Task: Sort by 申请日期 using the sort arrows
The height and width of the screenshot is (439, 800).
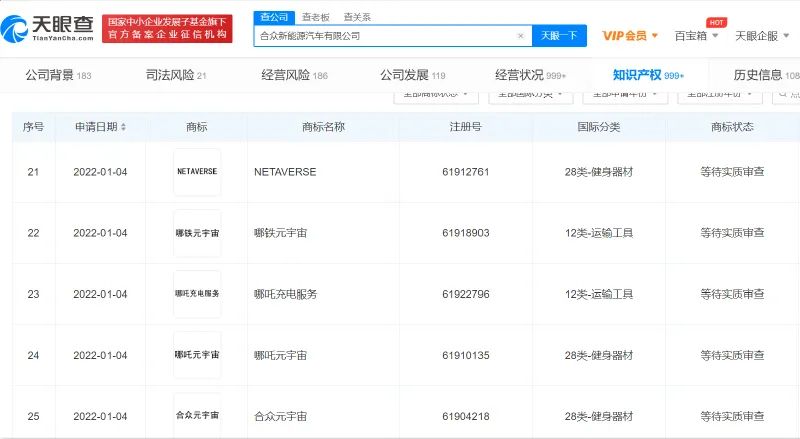Action: [123, 128]
